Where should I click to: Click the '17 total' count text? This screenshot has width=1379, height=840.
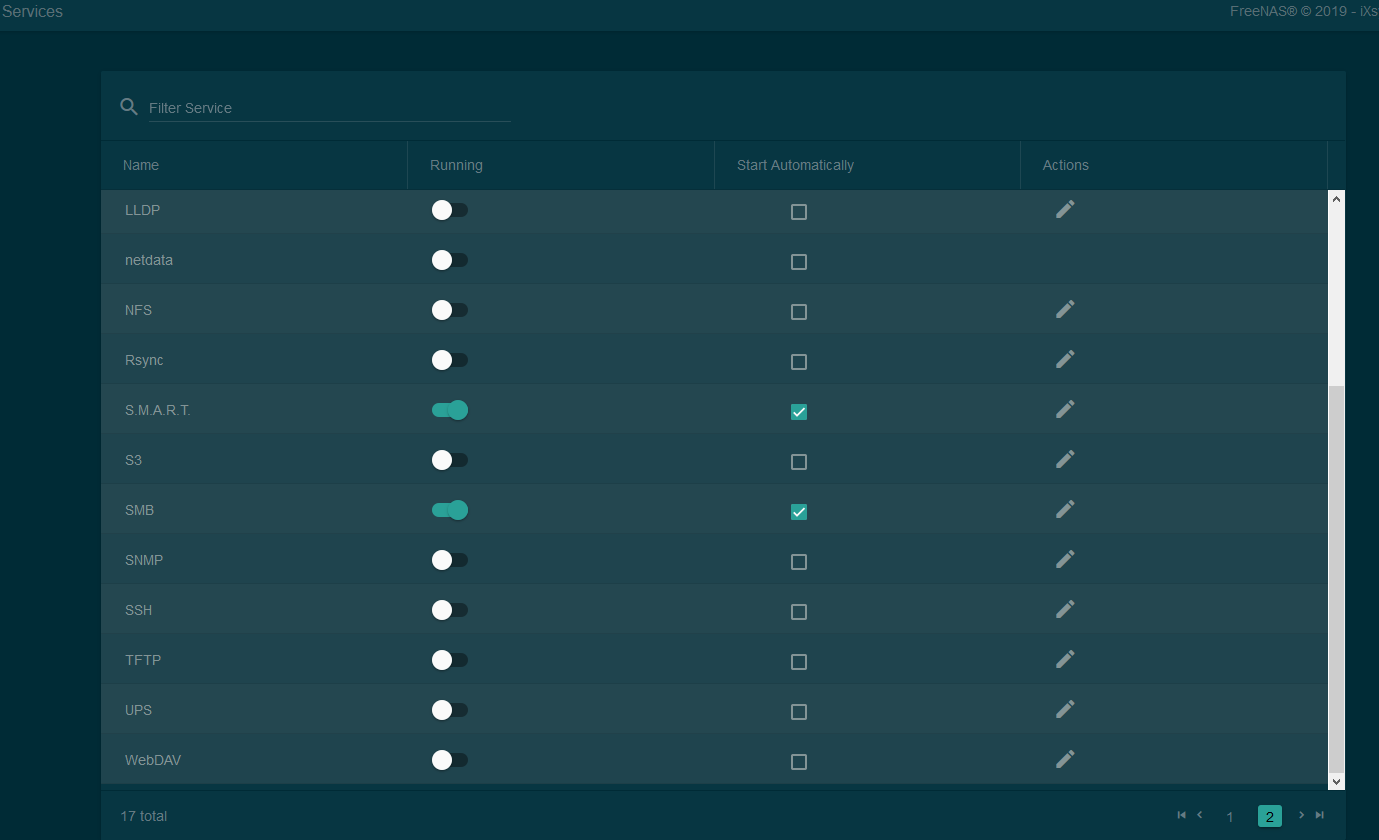(x=144, y=816)
